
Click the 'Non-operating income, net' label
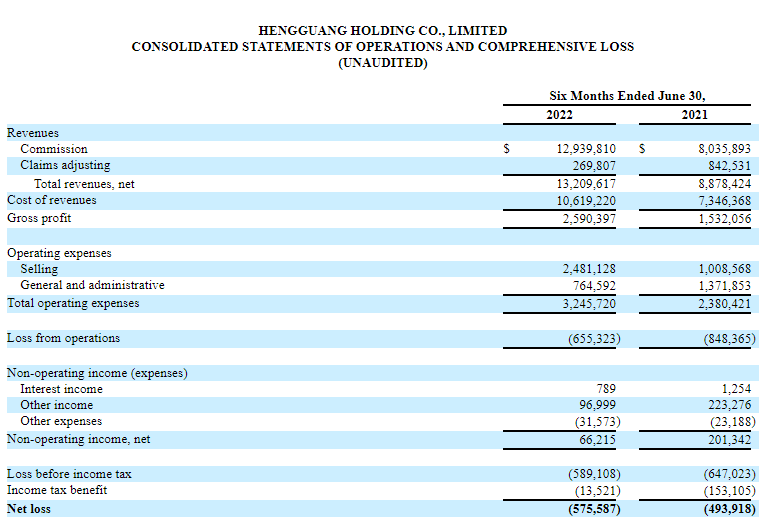[x=78, y=439]
